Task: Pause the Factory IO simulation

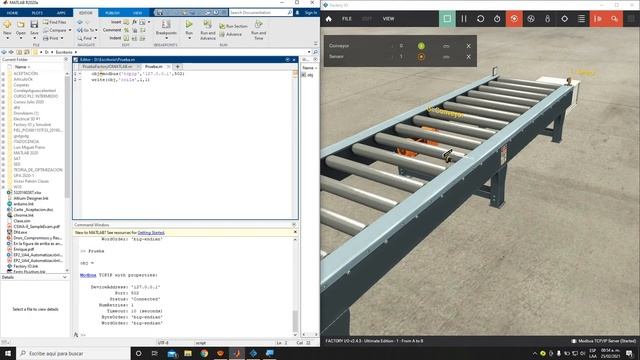Action: tap(464, 19)
